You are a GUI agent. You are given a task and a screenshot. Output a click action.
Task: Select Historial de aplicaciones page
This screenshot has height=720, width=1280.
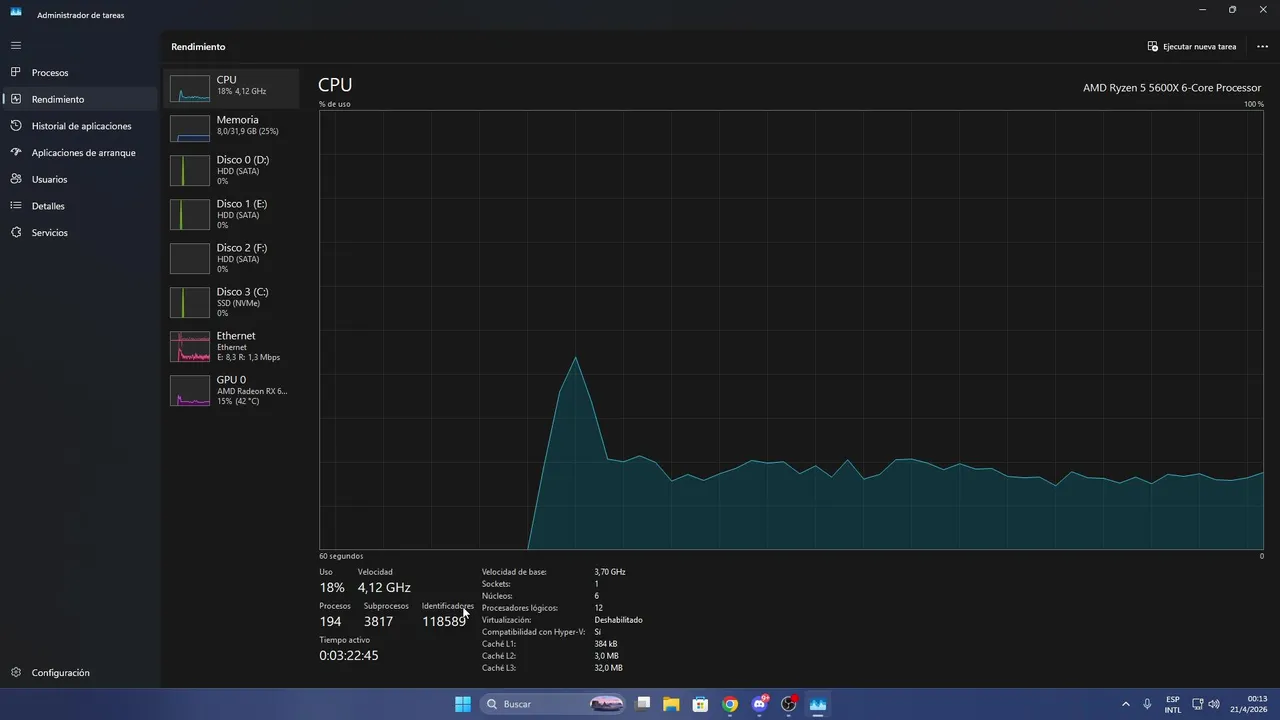[x=80, y=126]
